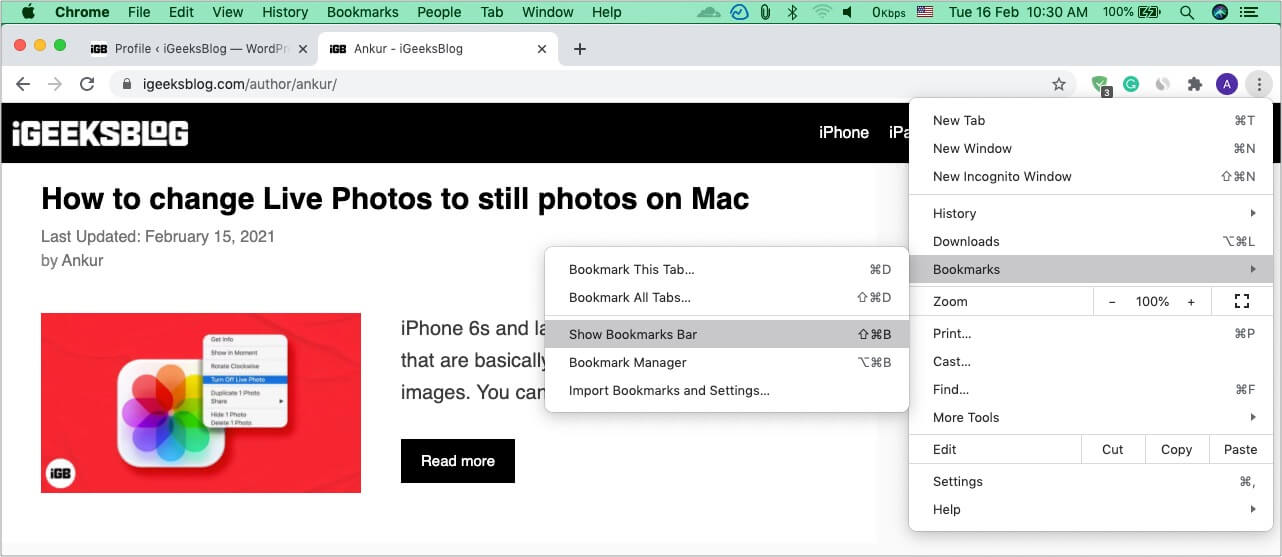This screenshot has height=557, width=1282.
Task: Click Chrome's three-dot menu button
Action: (1259, 85)
